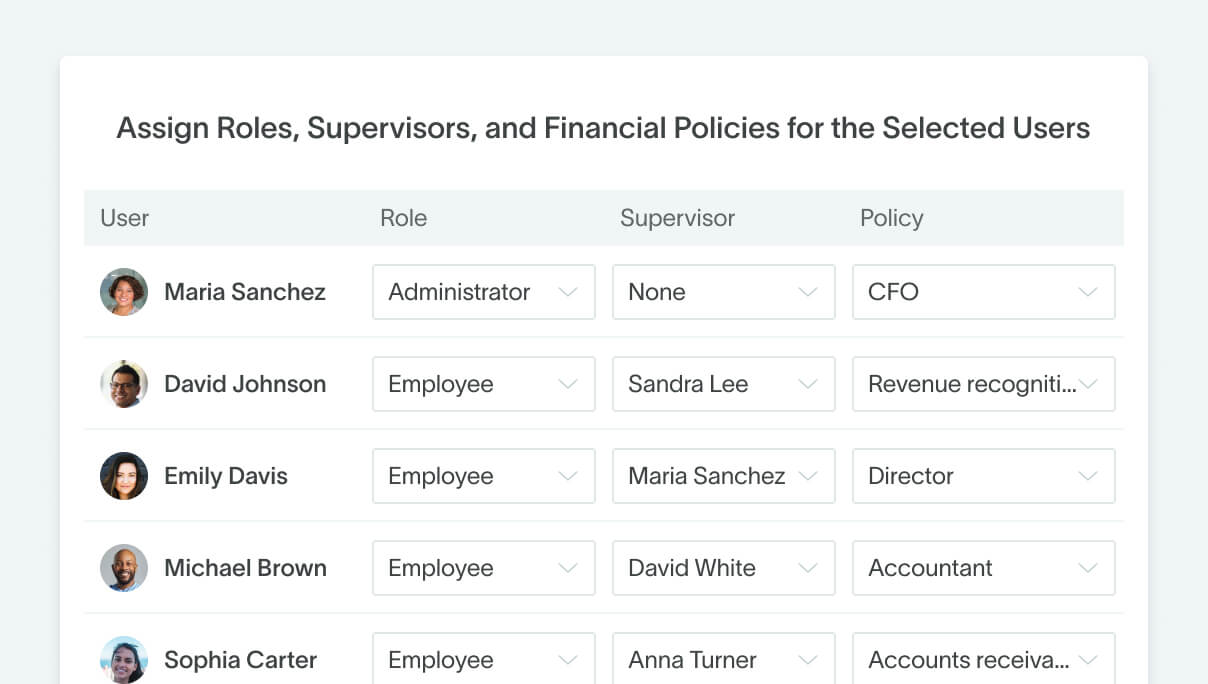This screenshot has height=684, width=1208.
Task: Open Emily Davis's supervisor dropdown
Action: tap(723, 476)
